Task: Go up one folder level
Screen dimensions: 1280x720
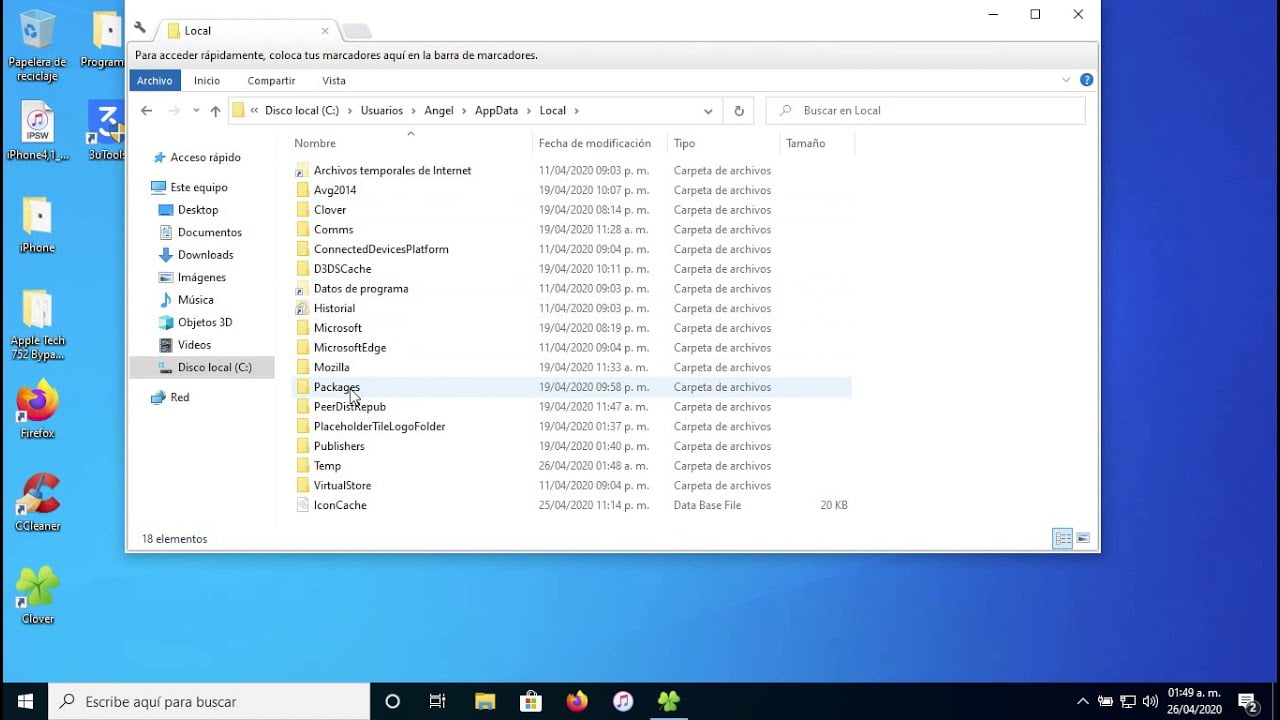Action: [x=215, y=111]
